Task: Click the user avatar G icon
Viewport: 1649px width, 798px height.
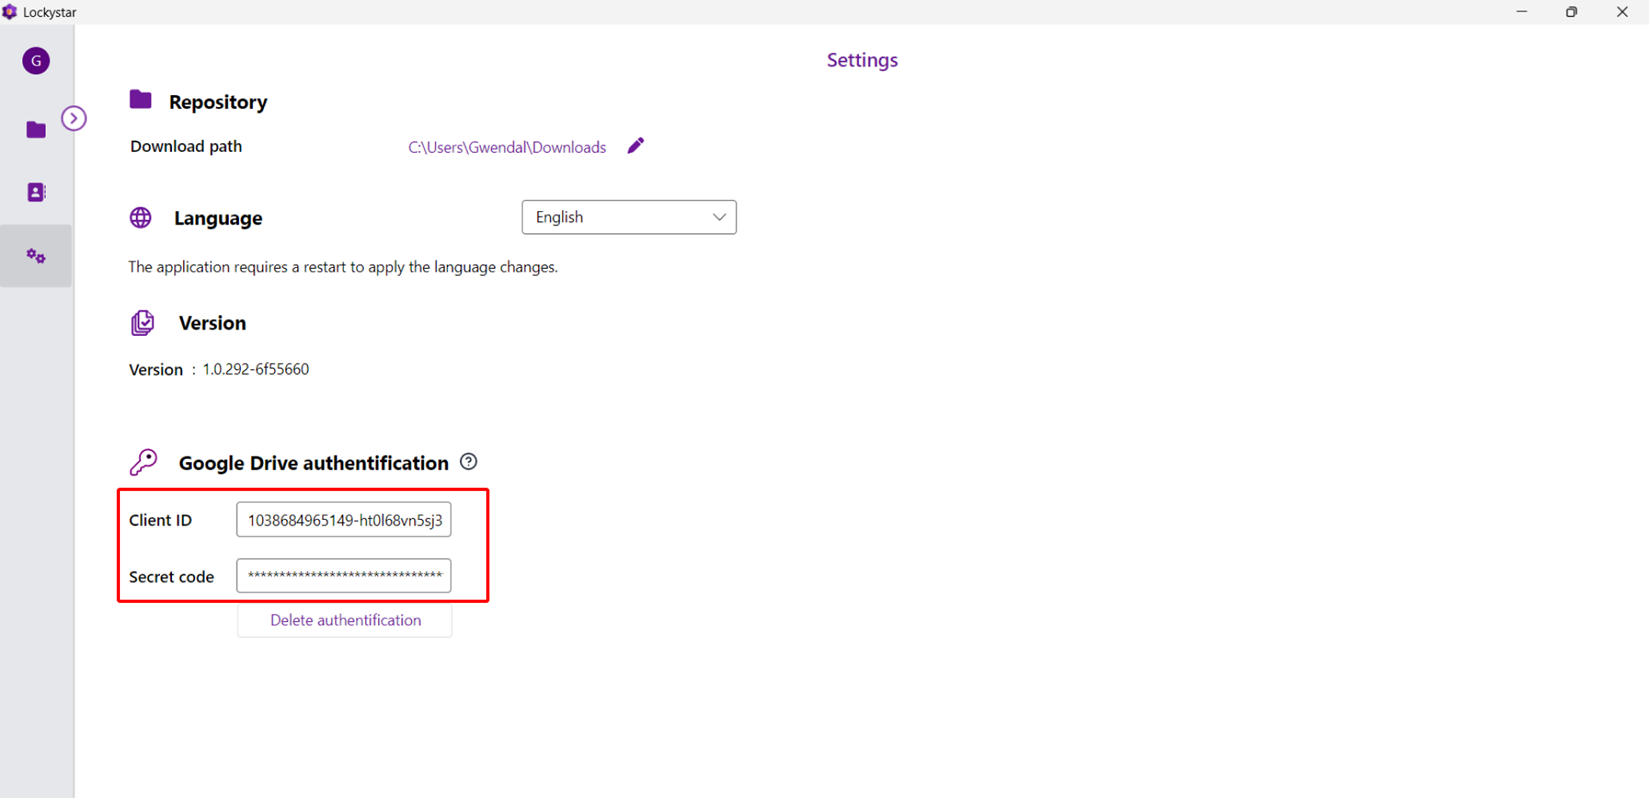Action: click(36, 61)
